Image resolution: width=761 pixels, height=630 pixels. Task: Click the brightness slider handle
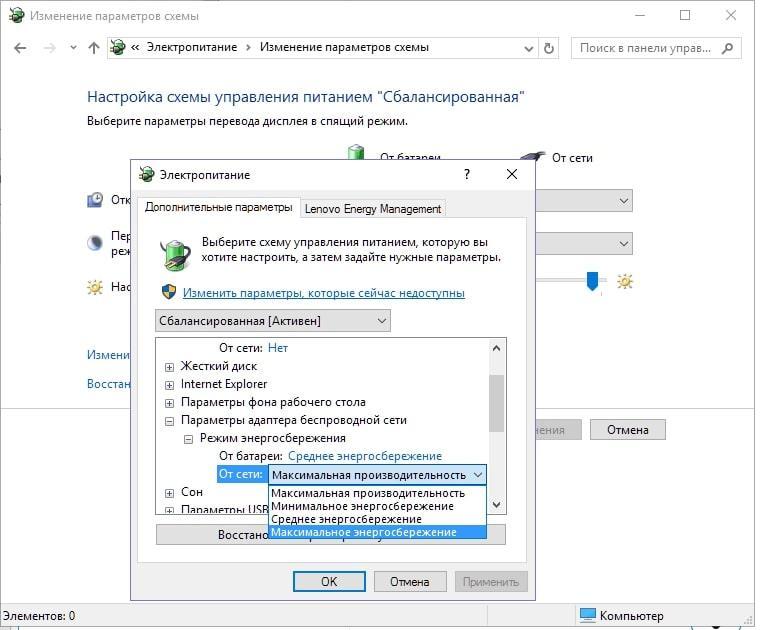[592, 281]
